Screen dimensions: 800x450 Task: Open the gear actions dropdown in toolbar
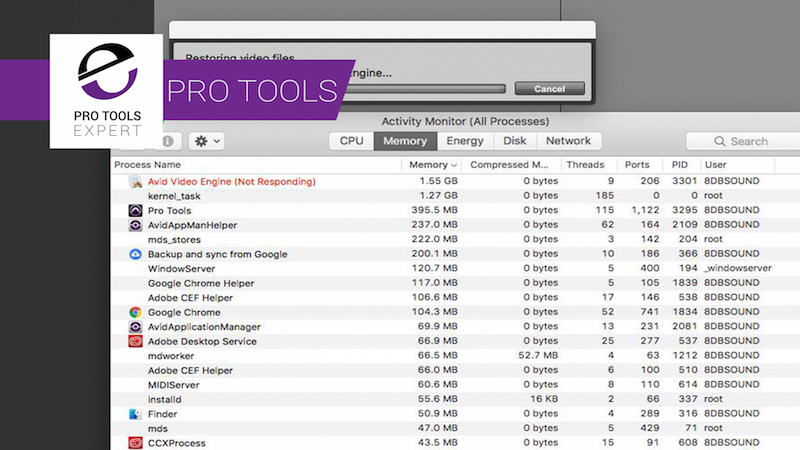coord(207,141)
